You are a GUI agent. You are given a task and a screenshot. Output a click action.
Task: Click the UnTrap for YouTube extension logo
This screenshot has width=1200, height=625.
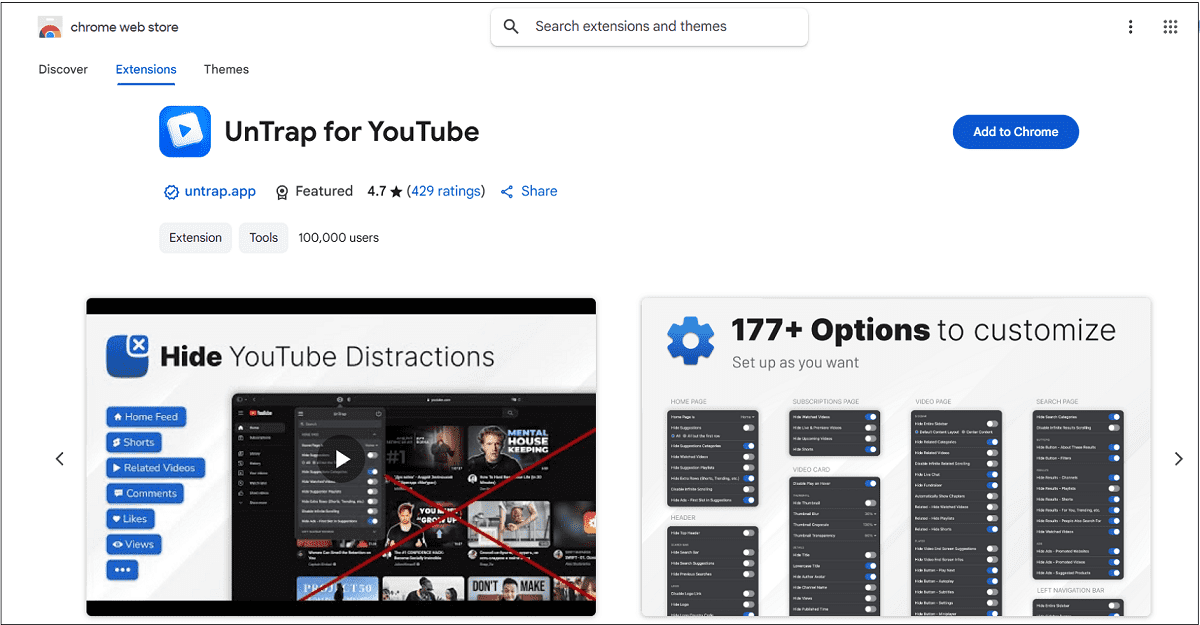tap(185, 132)
